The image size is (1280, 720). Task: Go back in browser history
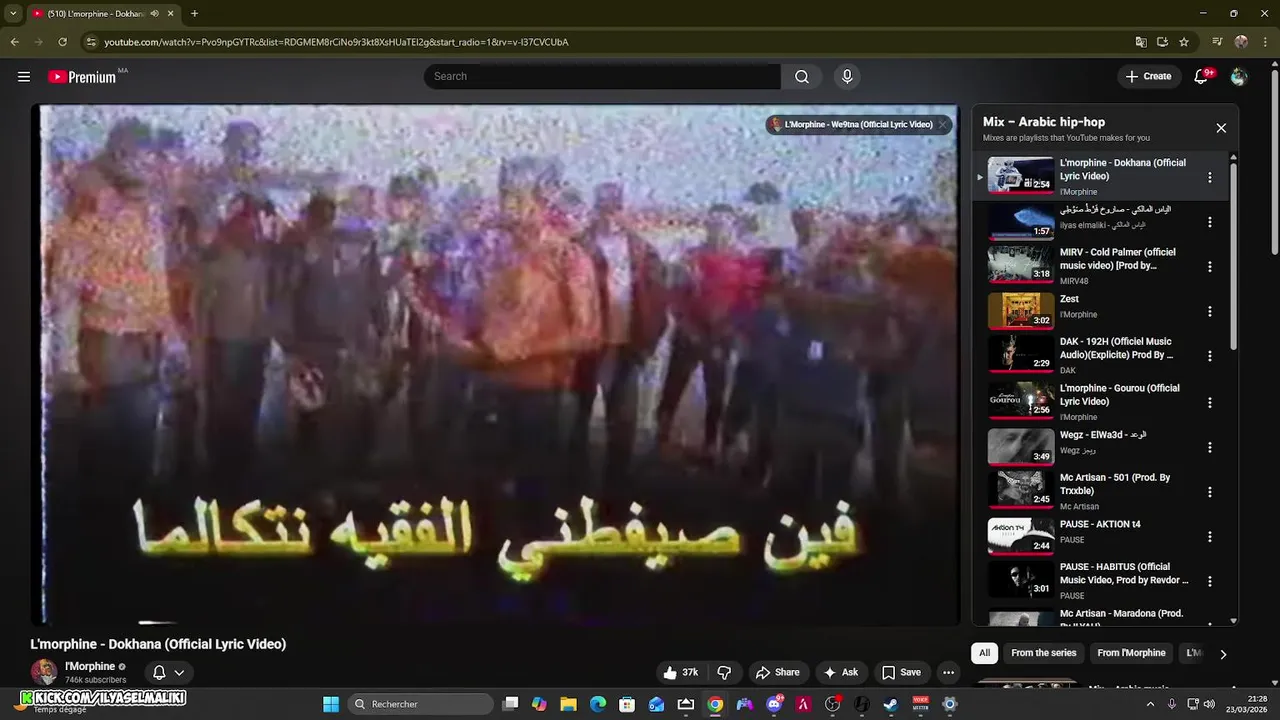tap(14, 42)
